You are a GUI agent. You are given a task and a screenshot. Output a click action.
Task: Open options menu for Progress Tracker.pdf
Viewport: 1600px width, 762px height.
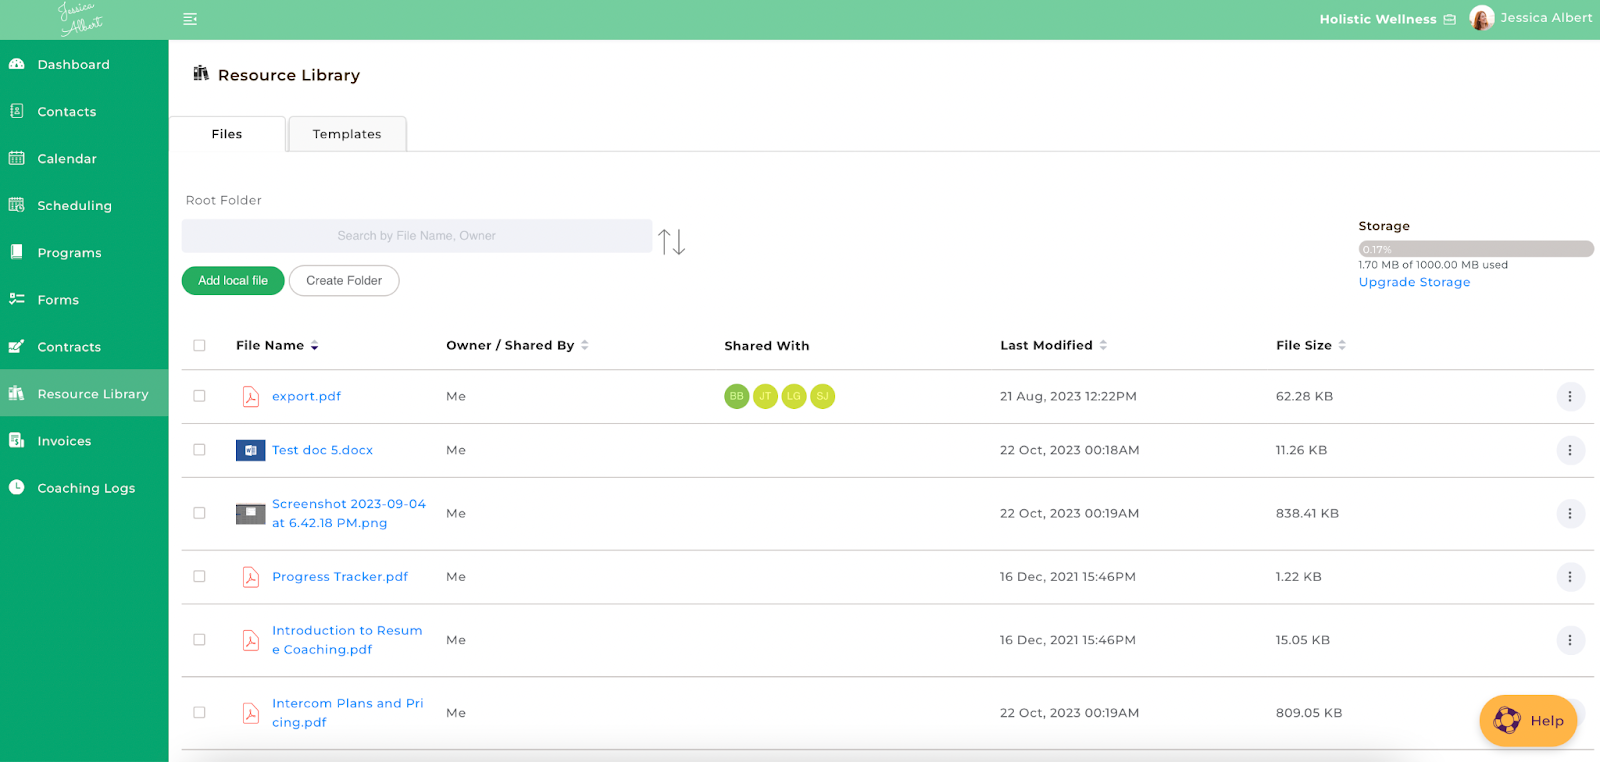click(1569, 577)
